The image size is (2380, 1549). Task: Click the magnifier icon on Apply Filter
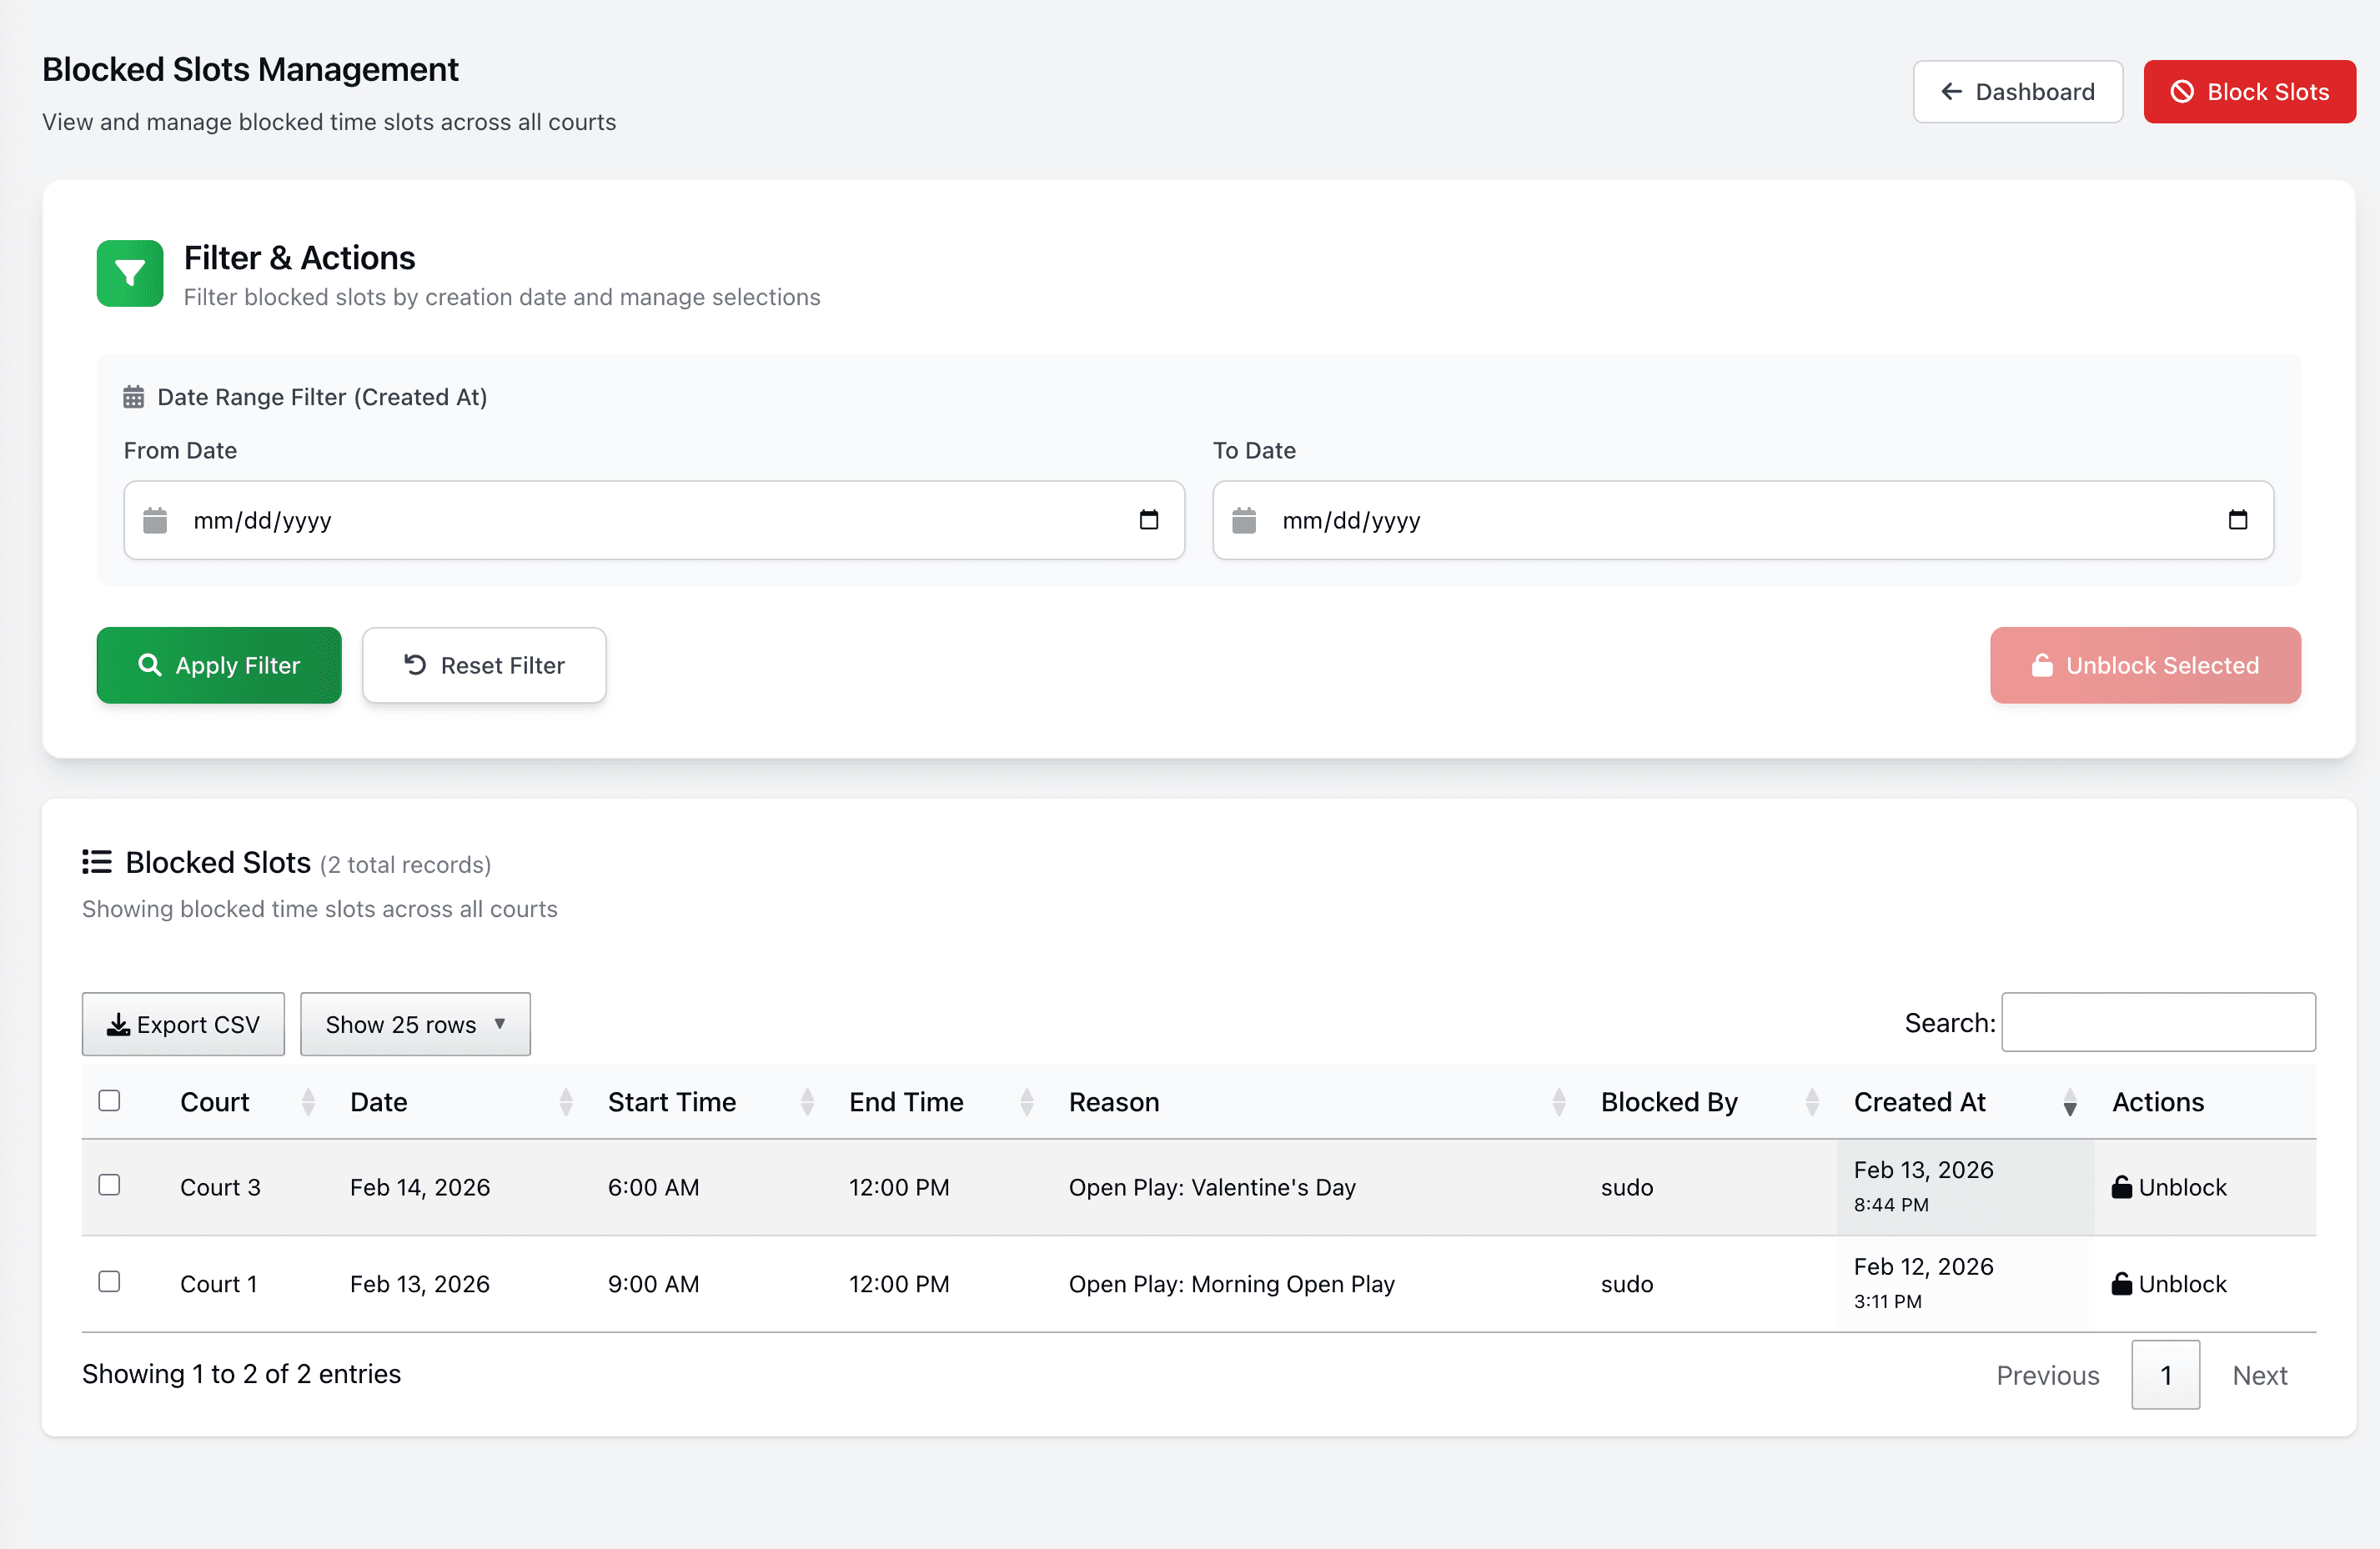click(x=150, y=664)
